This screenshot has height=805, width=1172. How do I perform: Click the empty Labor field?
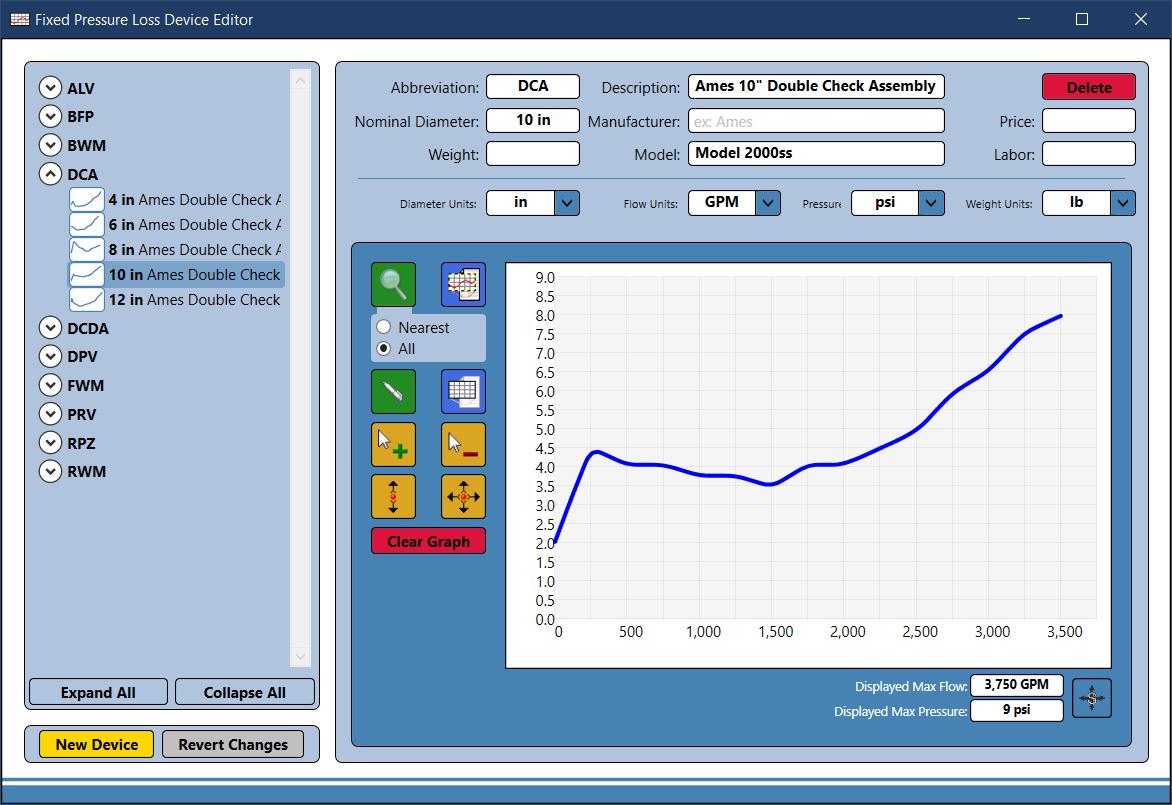pos(1088,154)
